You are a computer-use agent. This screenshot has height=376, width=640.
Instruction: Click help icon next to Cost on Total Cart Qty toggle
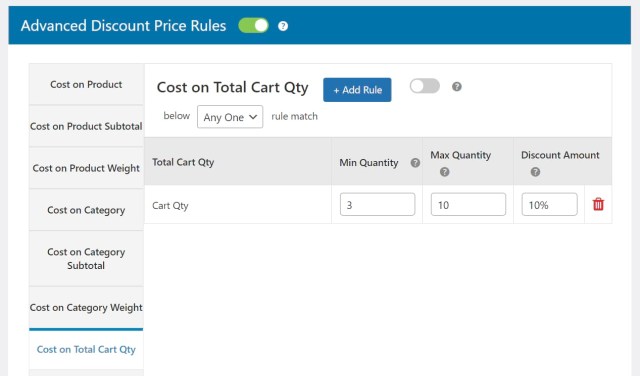457,87
